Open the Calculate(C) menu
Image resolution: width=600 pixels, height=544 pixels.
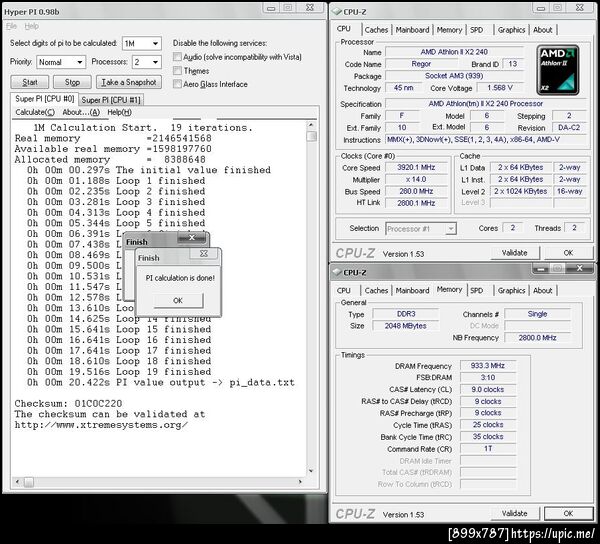point(35,112)
